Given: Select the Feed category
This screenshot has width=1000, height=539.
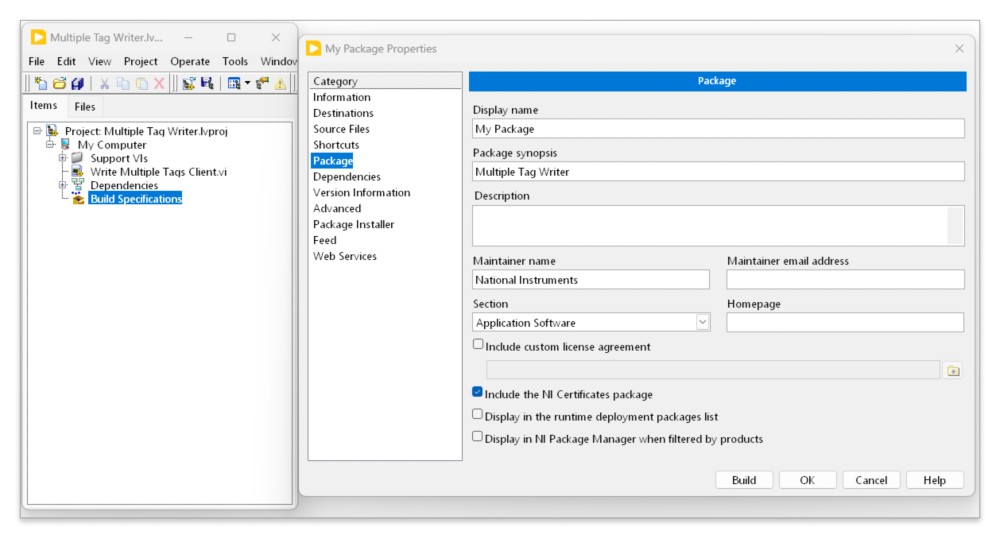Looking at the screenshot, I should coord(325,240).
